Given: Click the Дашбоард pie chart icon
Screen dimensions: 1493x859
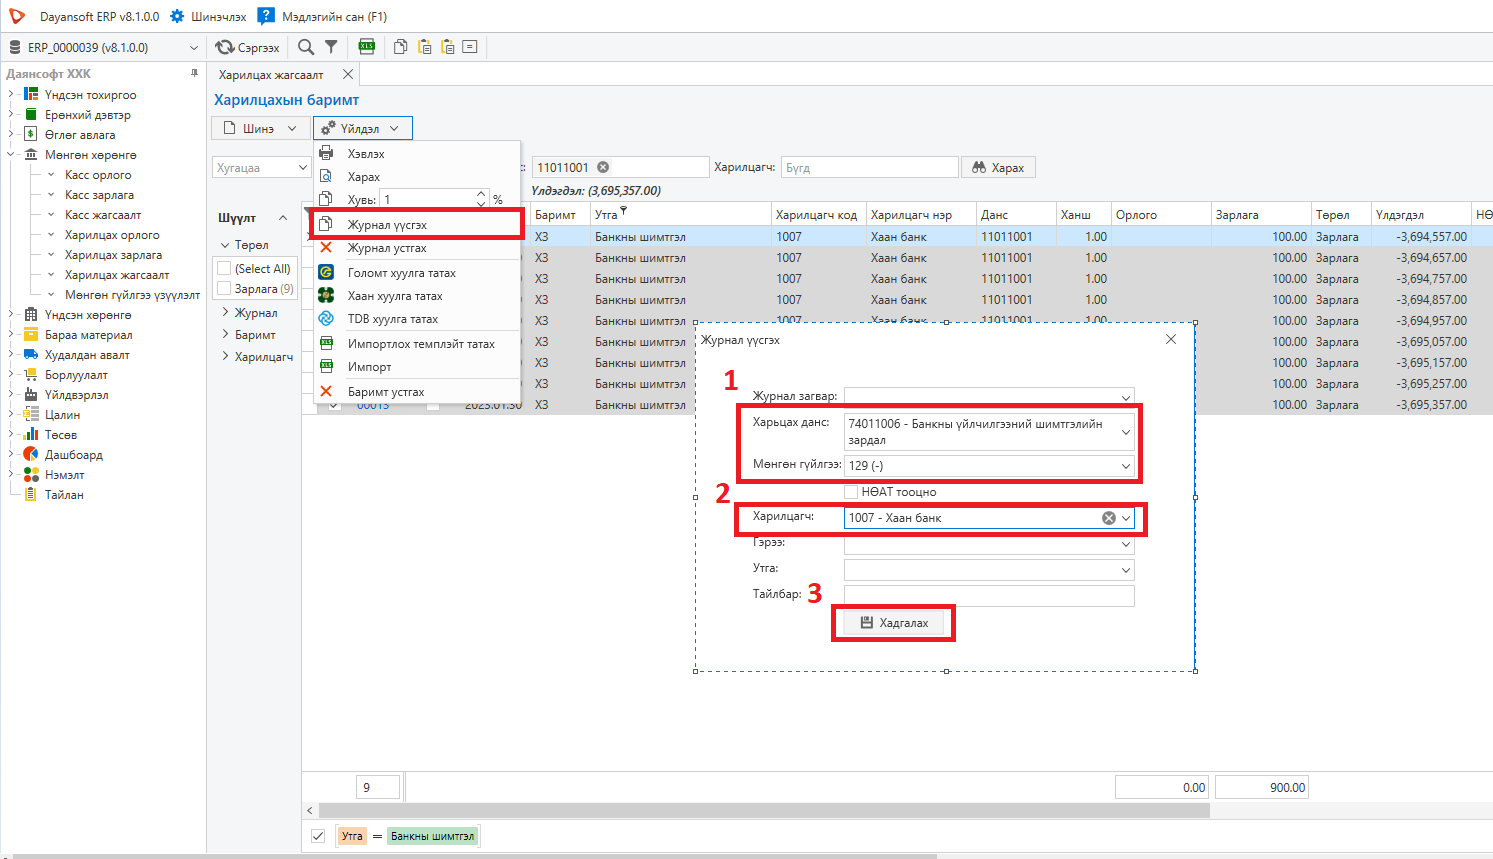Looking at the screenshot, I should tap(31, 454).
